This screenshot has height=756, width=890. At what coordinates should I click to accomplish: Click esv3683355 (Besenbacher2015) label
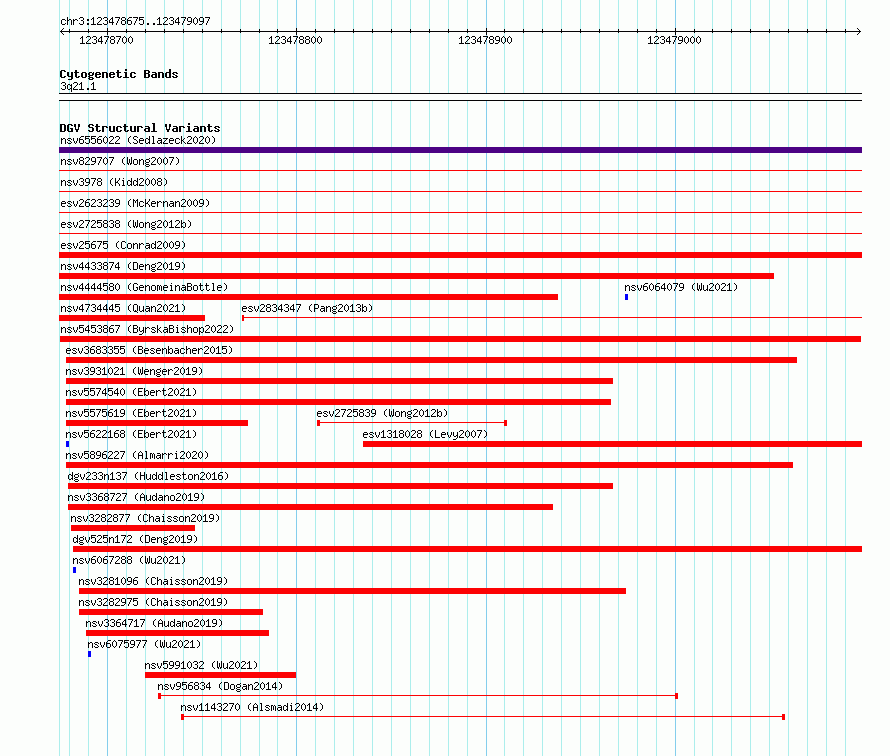149,350
